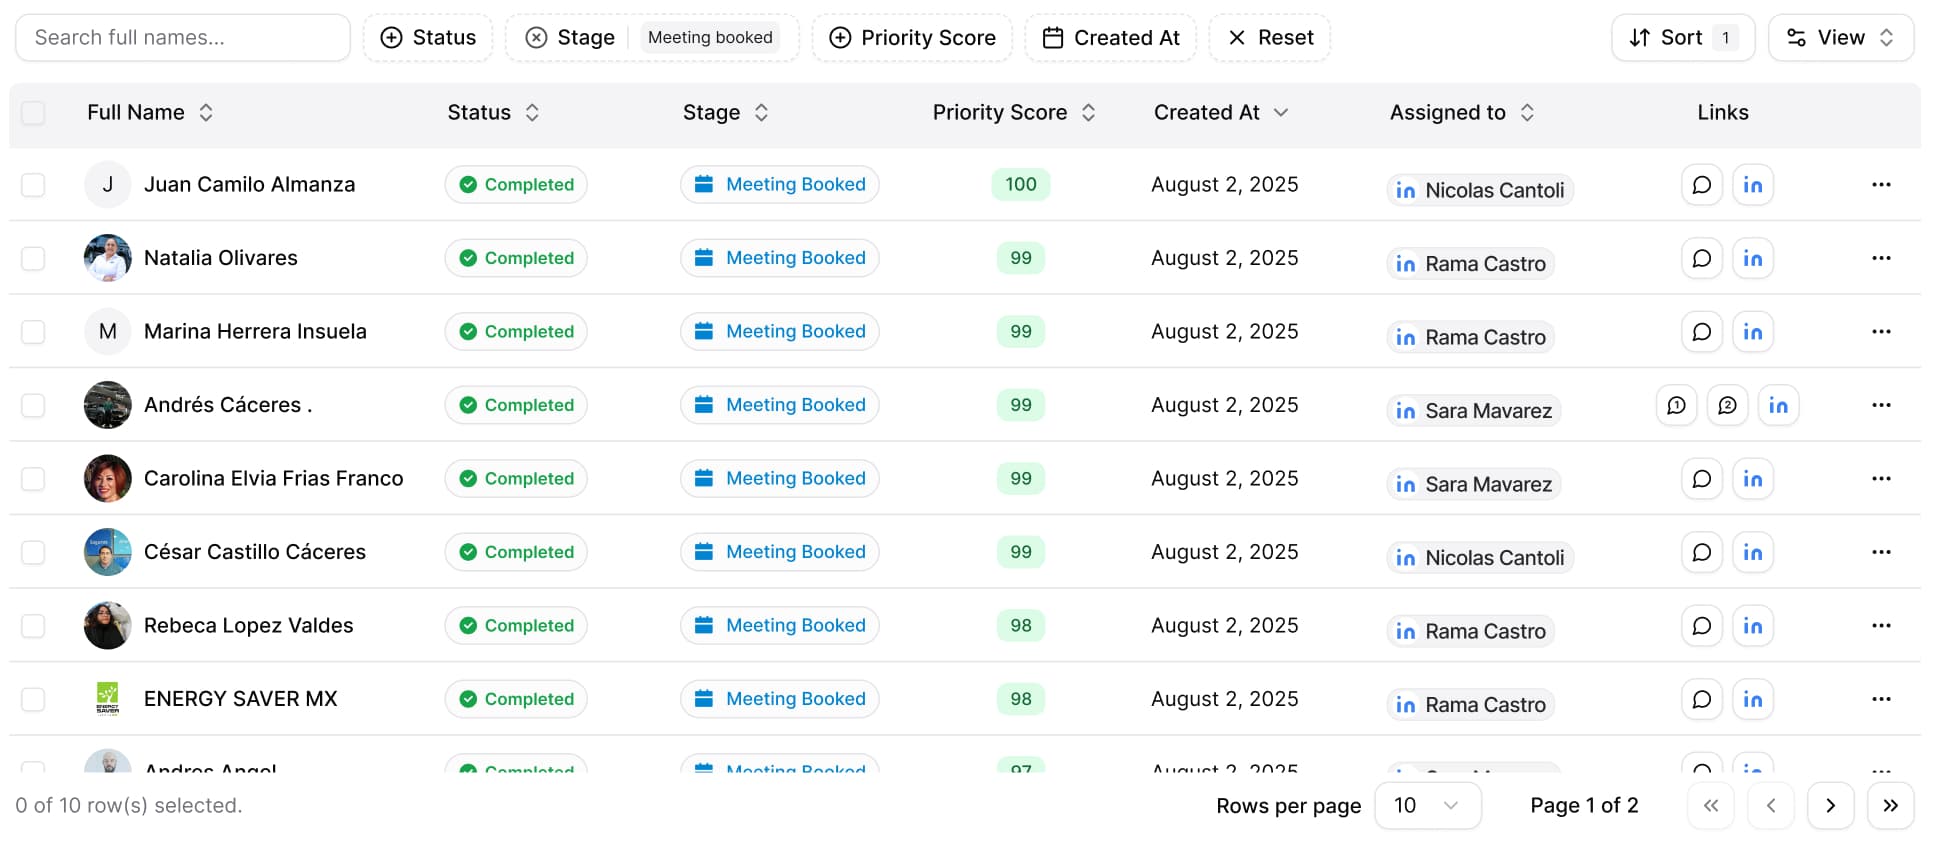Click the Reset filters button

point(1270,38)
